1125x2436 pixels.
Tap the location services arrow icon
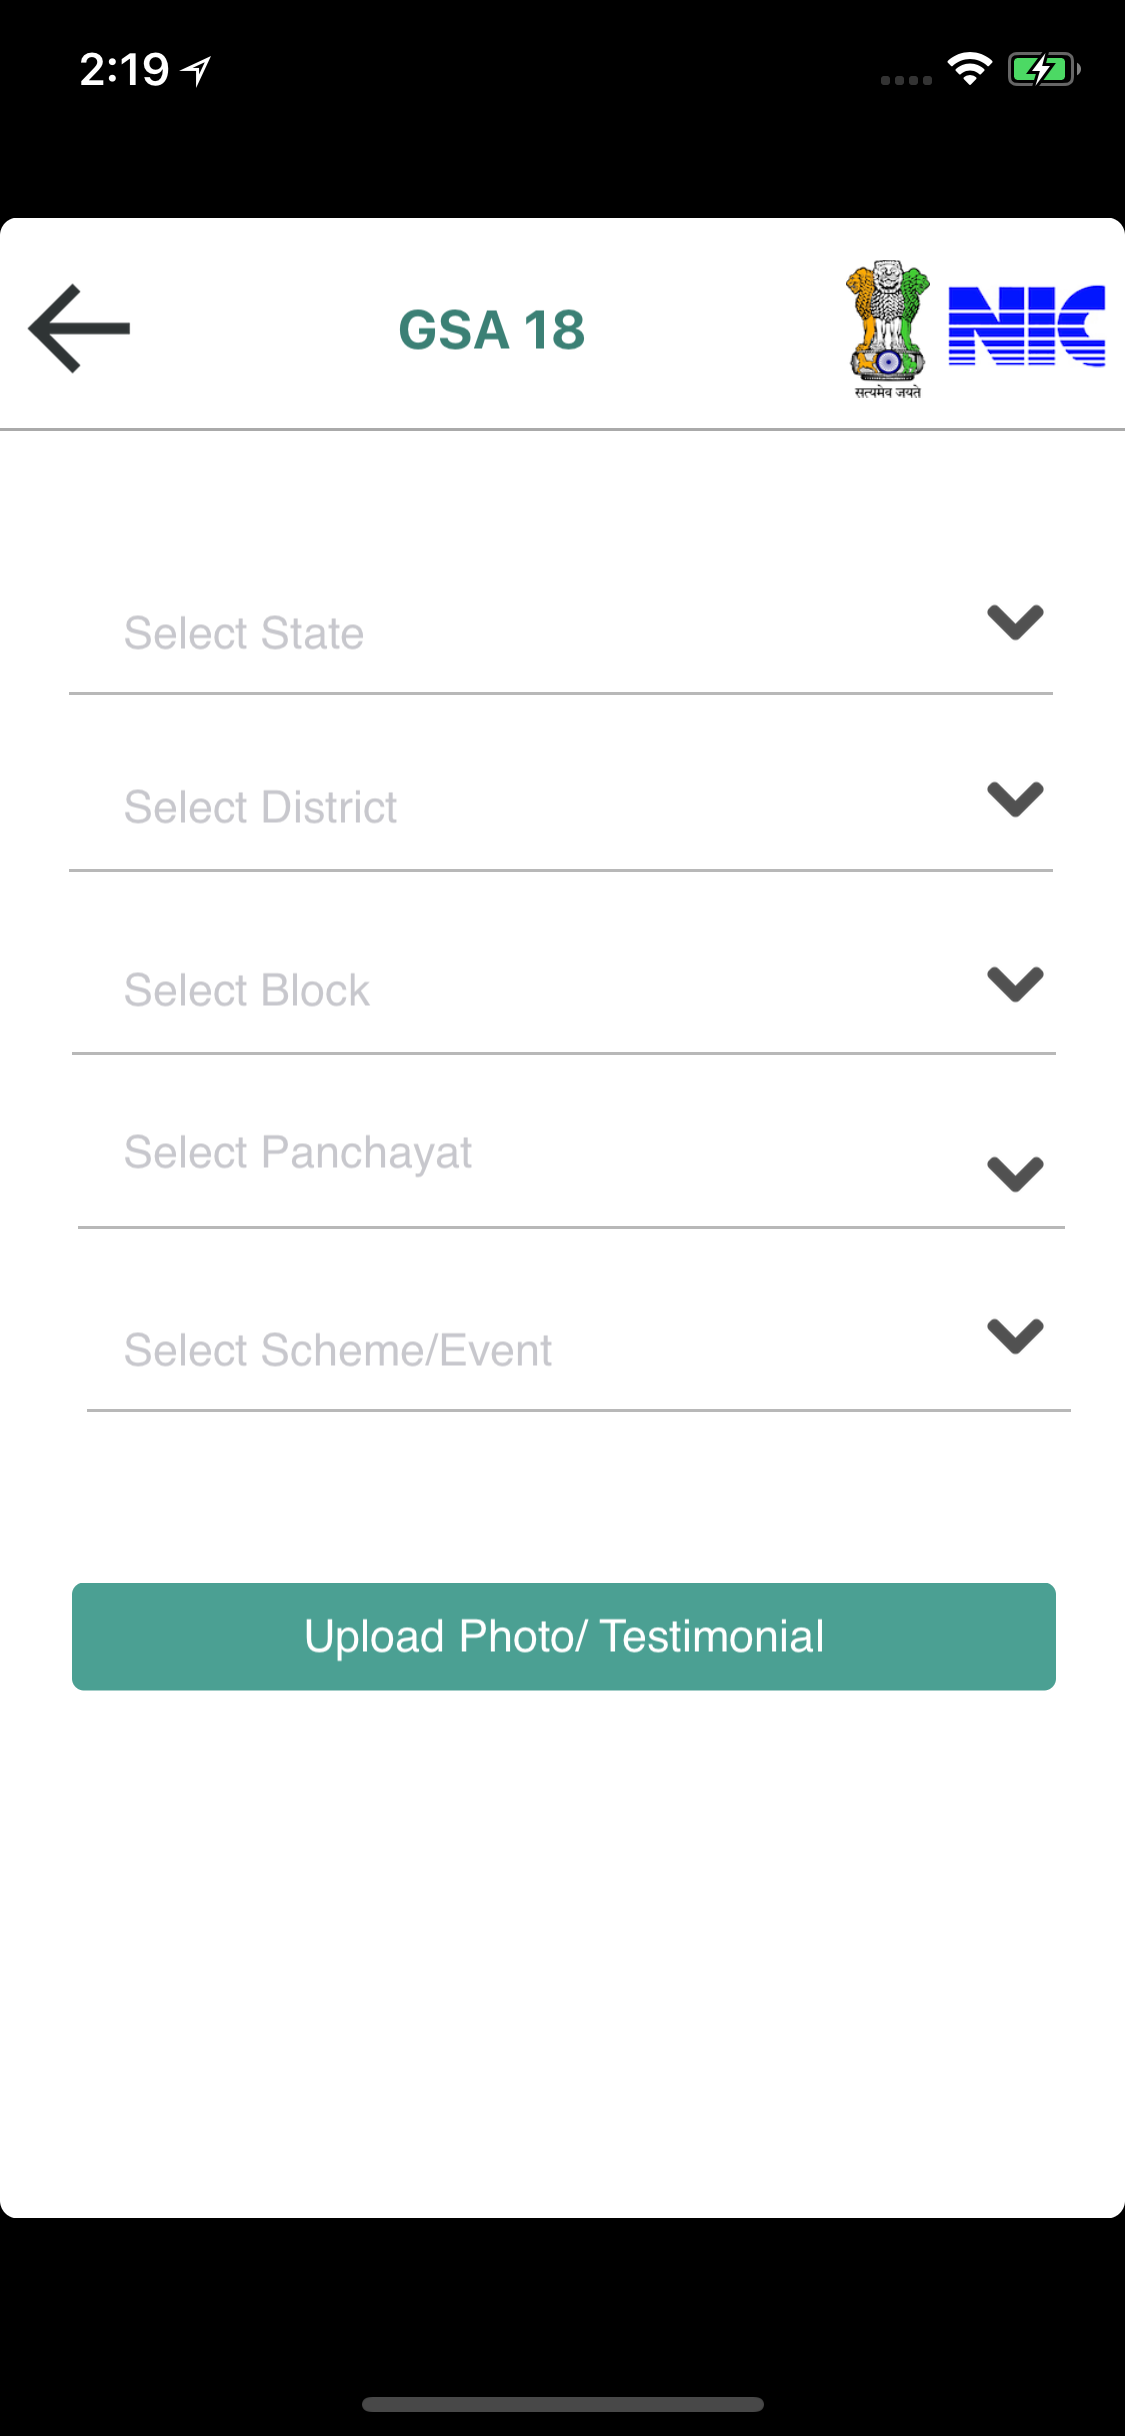196,70
